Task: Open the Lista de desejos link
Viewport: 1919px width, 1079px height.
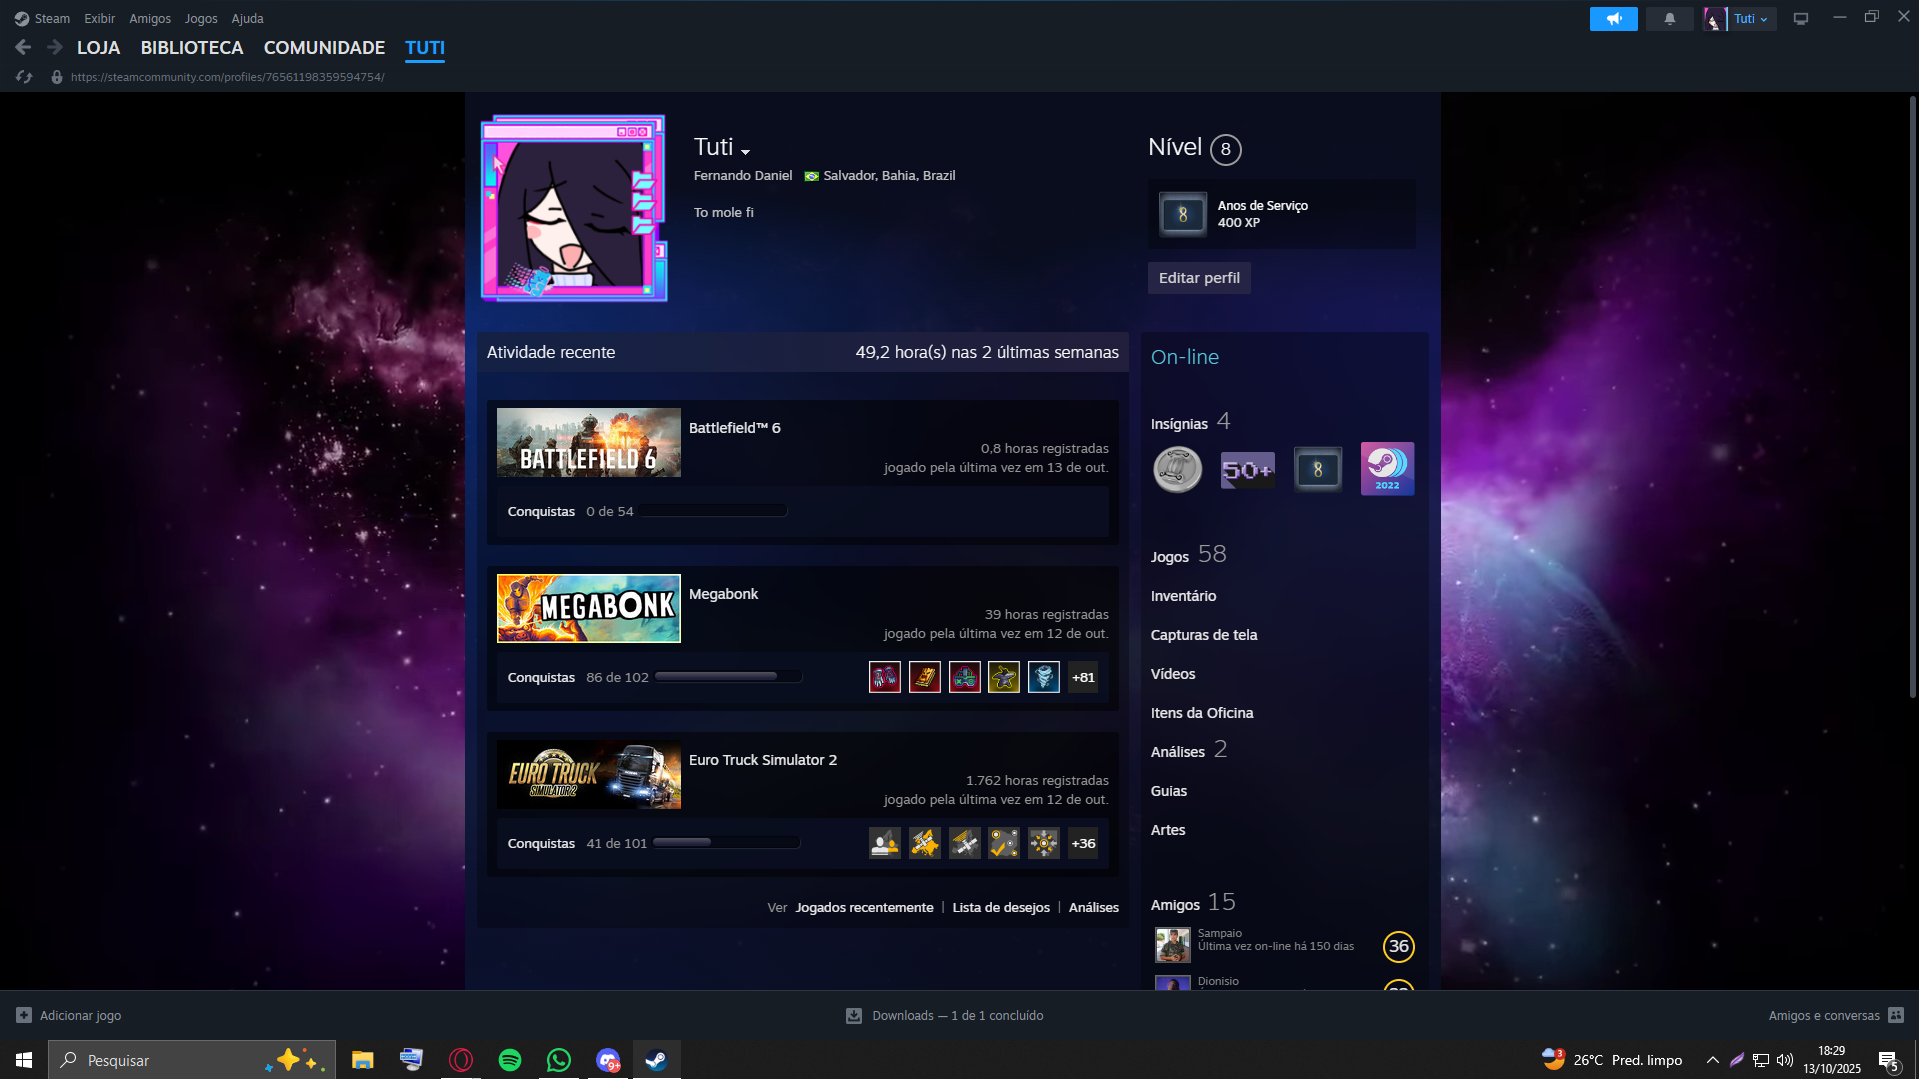Action: 1000,907
